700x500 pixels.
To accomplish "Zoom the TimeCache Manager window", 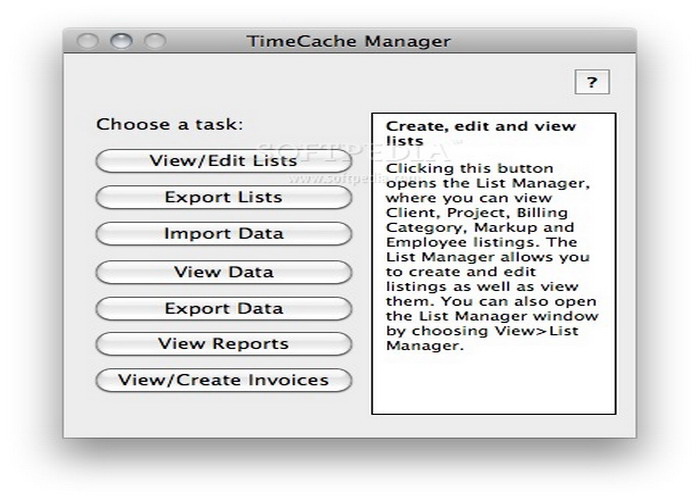I will 154,42.
